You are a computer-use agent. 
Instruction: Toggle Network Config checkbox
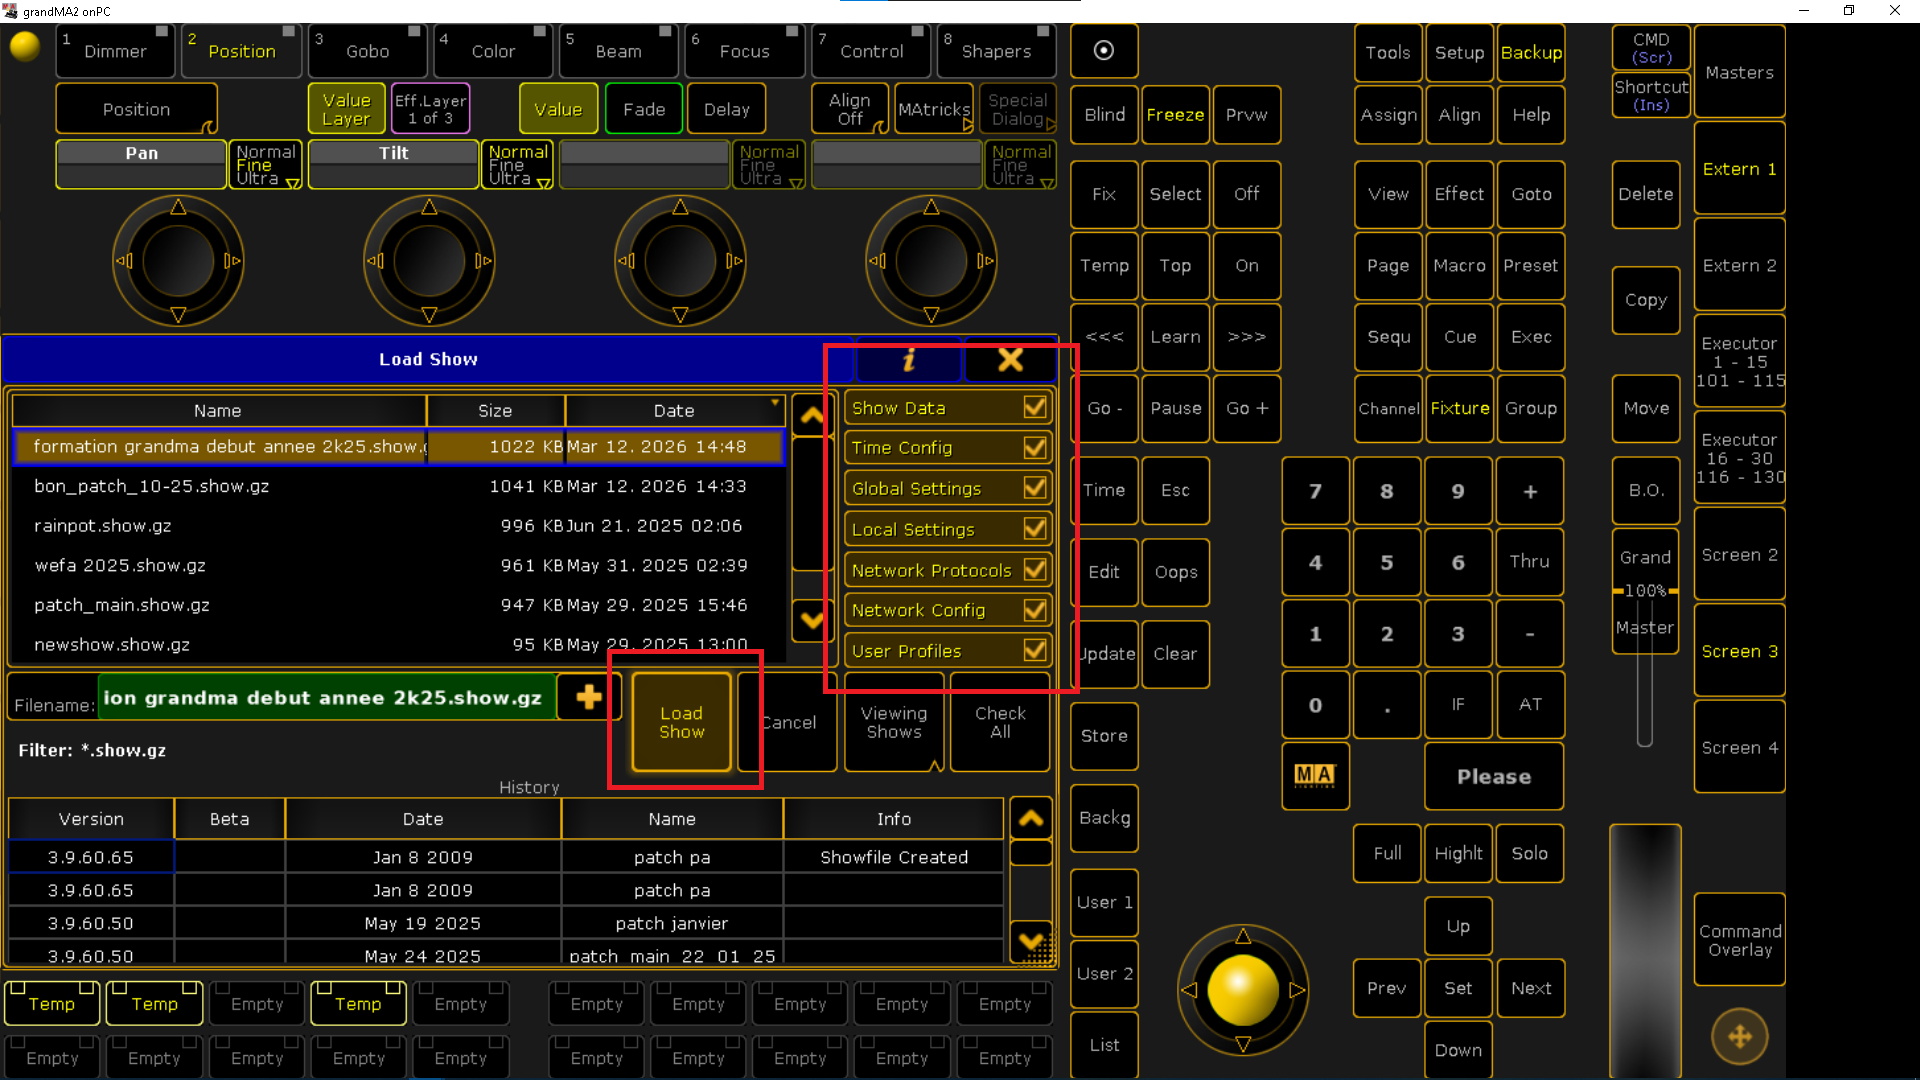[x=1035, y=610]
